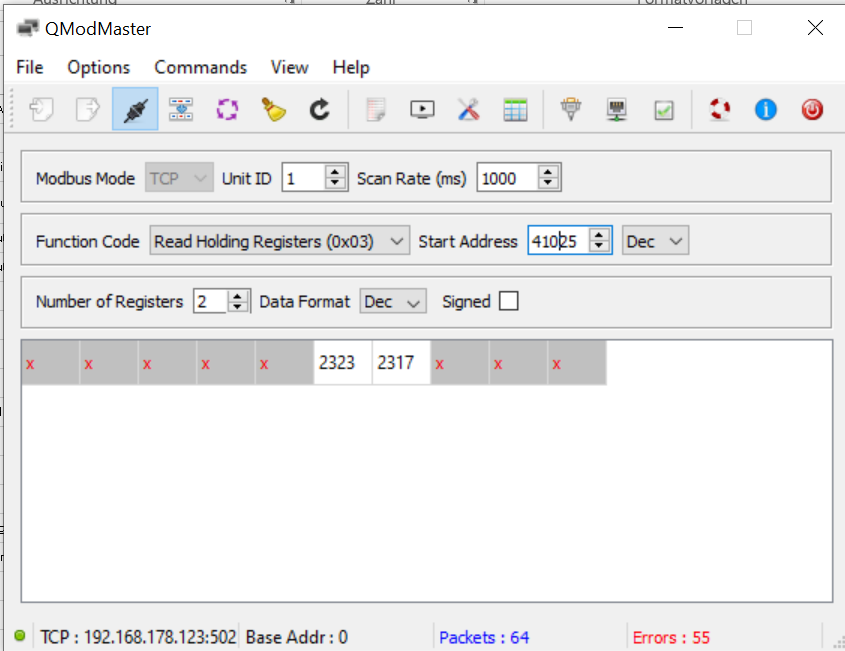Viewport: 845px width, 651px height.
Task: Open the Data Format Dec dropdown
Action: point(393,301)
